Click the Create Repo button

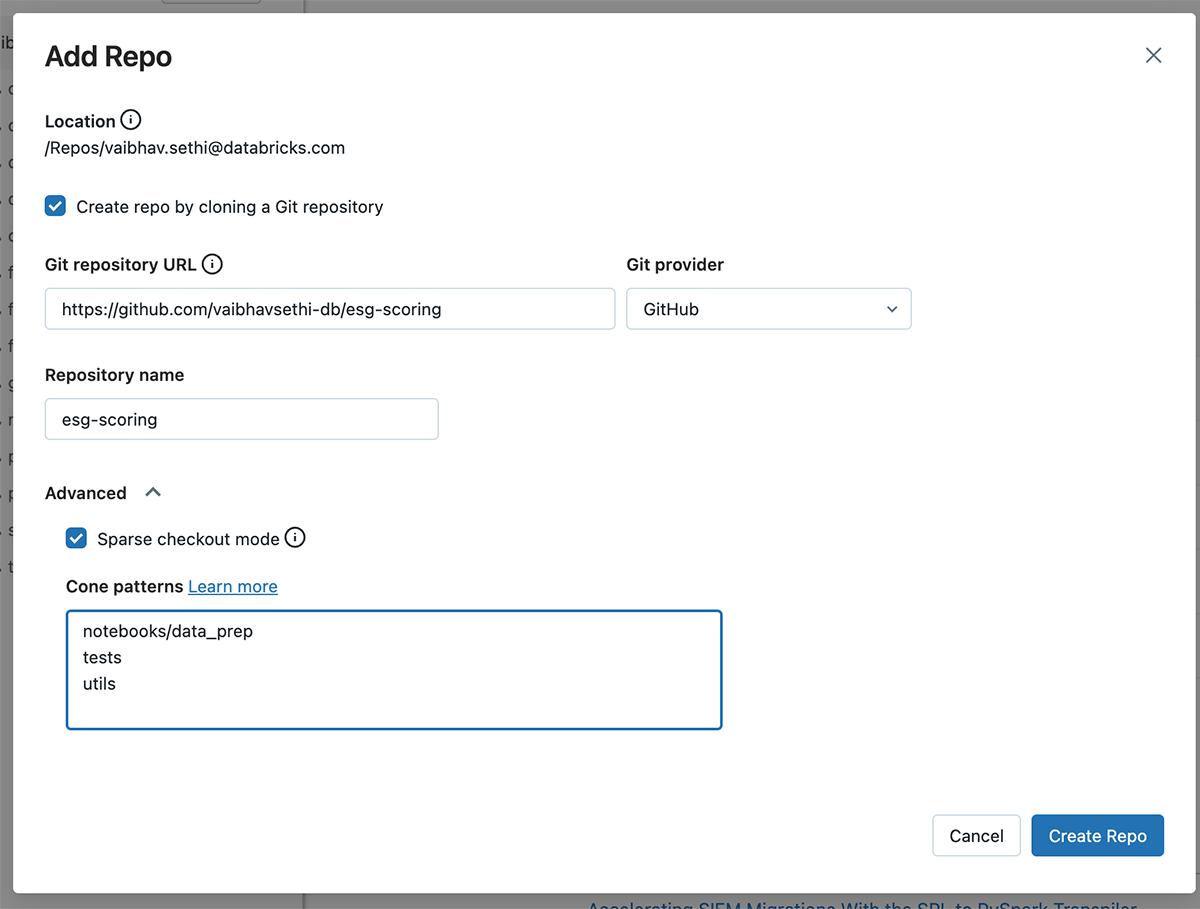[x=1097, y=836]
